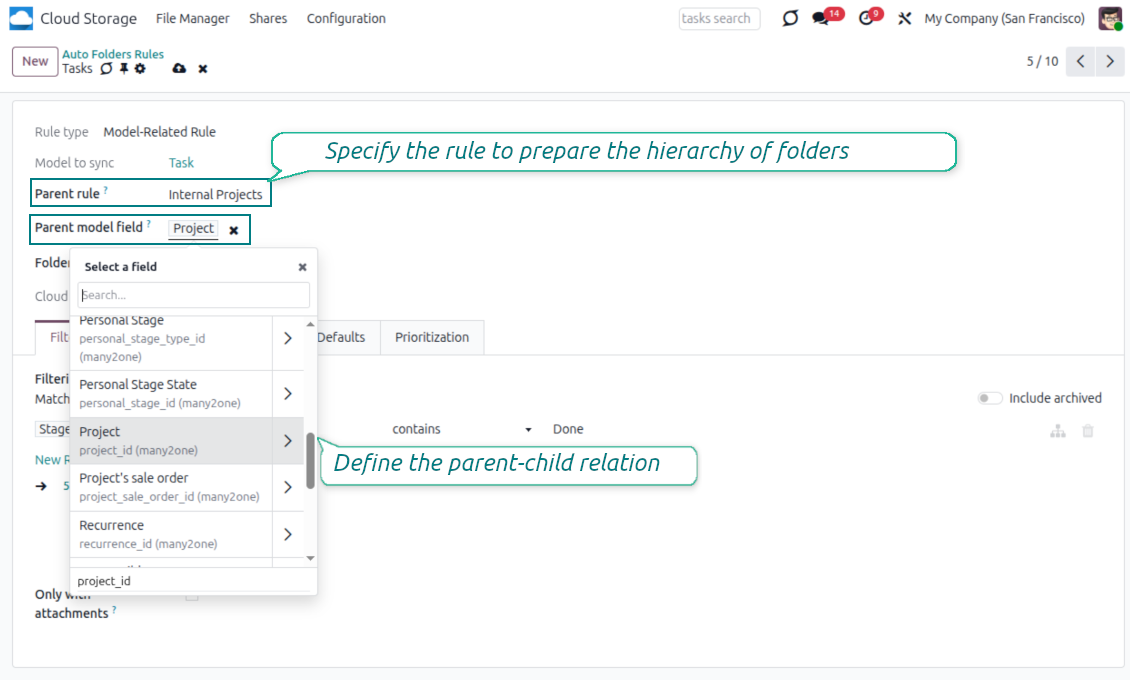1130x680 pixels.
Task: Click the pin icon beside Tasks
Action: [123, 69]
